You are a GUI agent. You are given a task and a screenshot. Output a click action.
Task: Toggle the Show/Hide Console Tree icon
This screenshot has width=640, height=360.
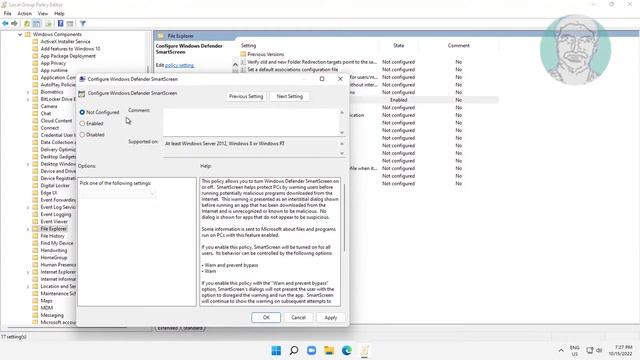[36, 24]
